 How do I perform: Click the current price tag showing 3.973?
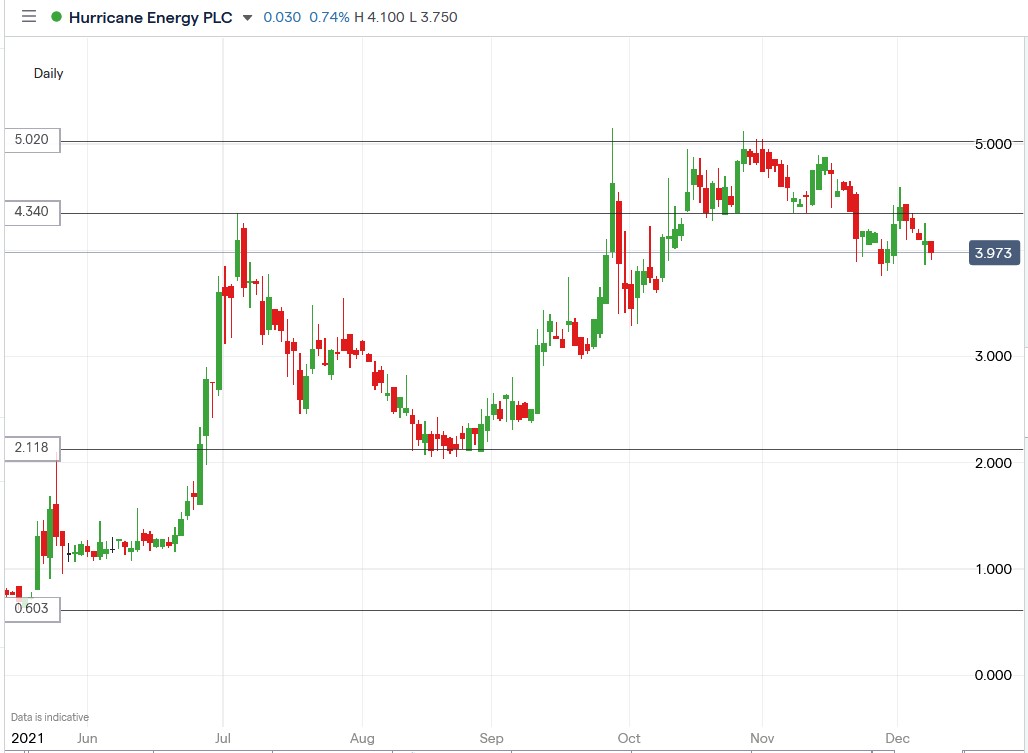pyautogui.click(x=993, y=253)
